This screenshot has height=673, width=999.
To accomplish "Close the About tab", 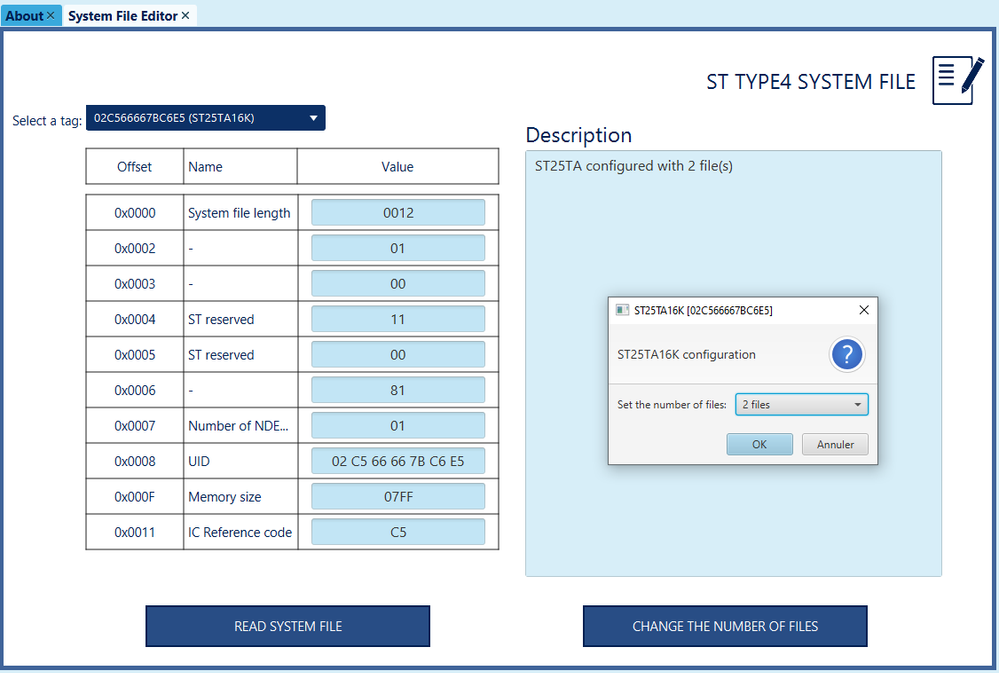I will tap(51, 15).
